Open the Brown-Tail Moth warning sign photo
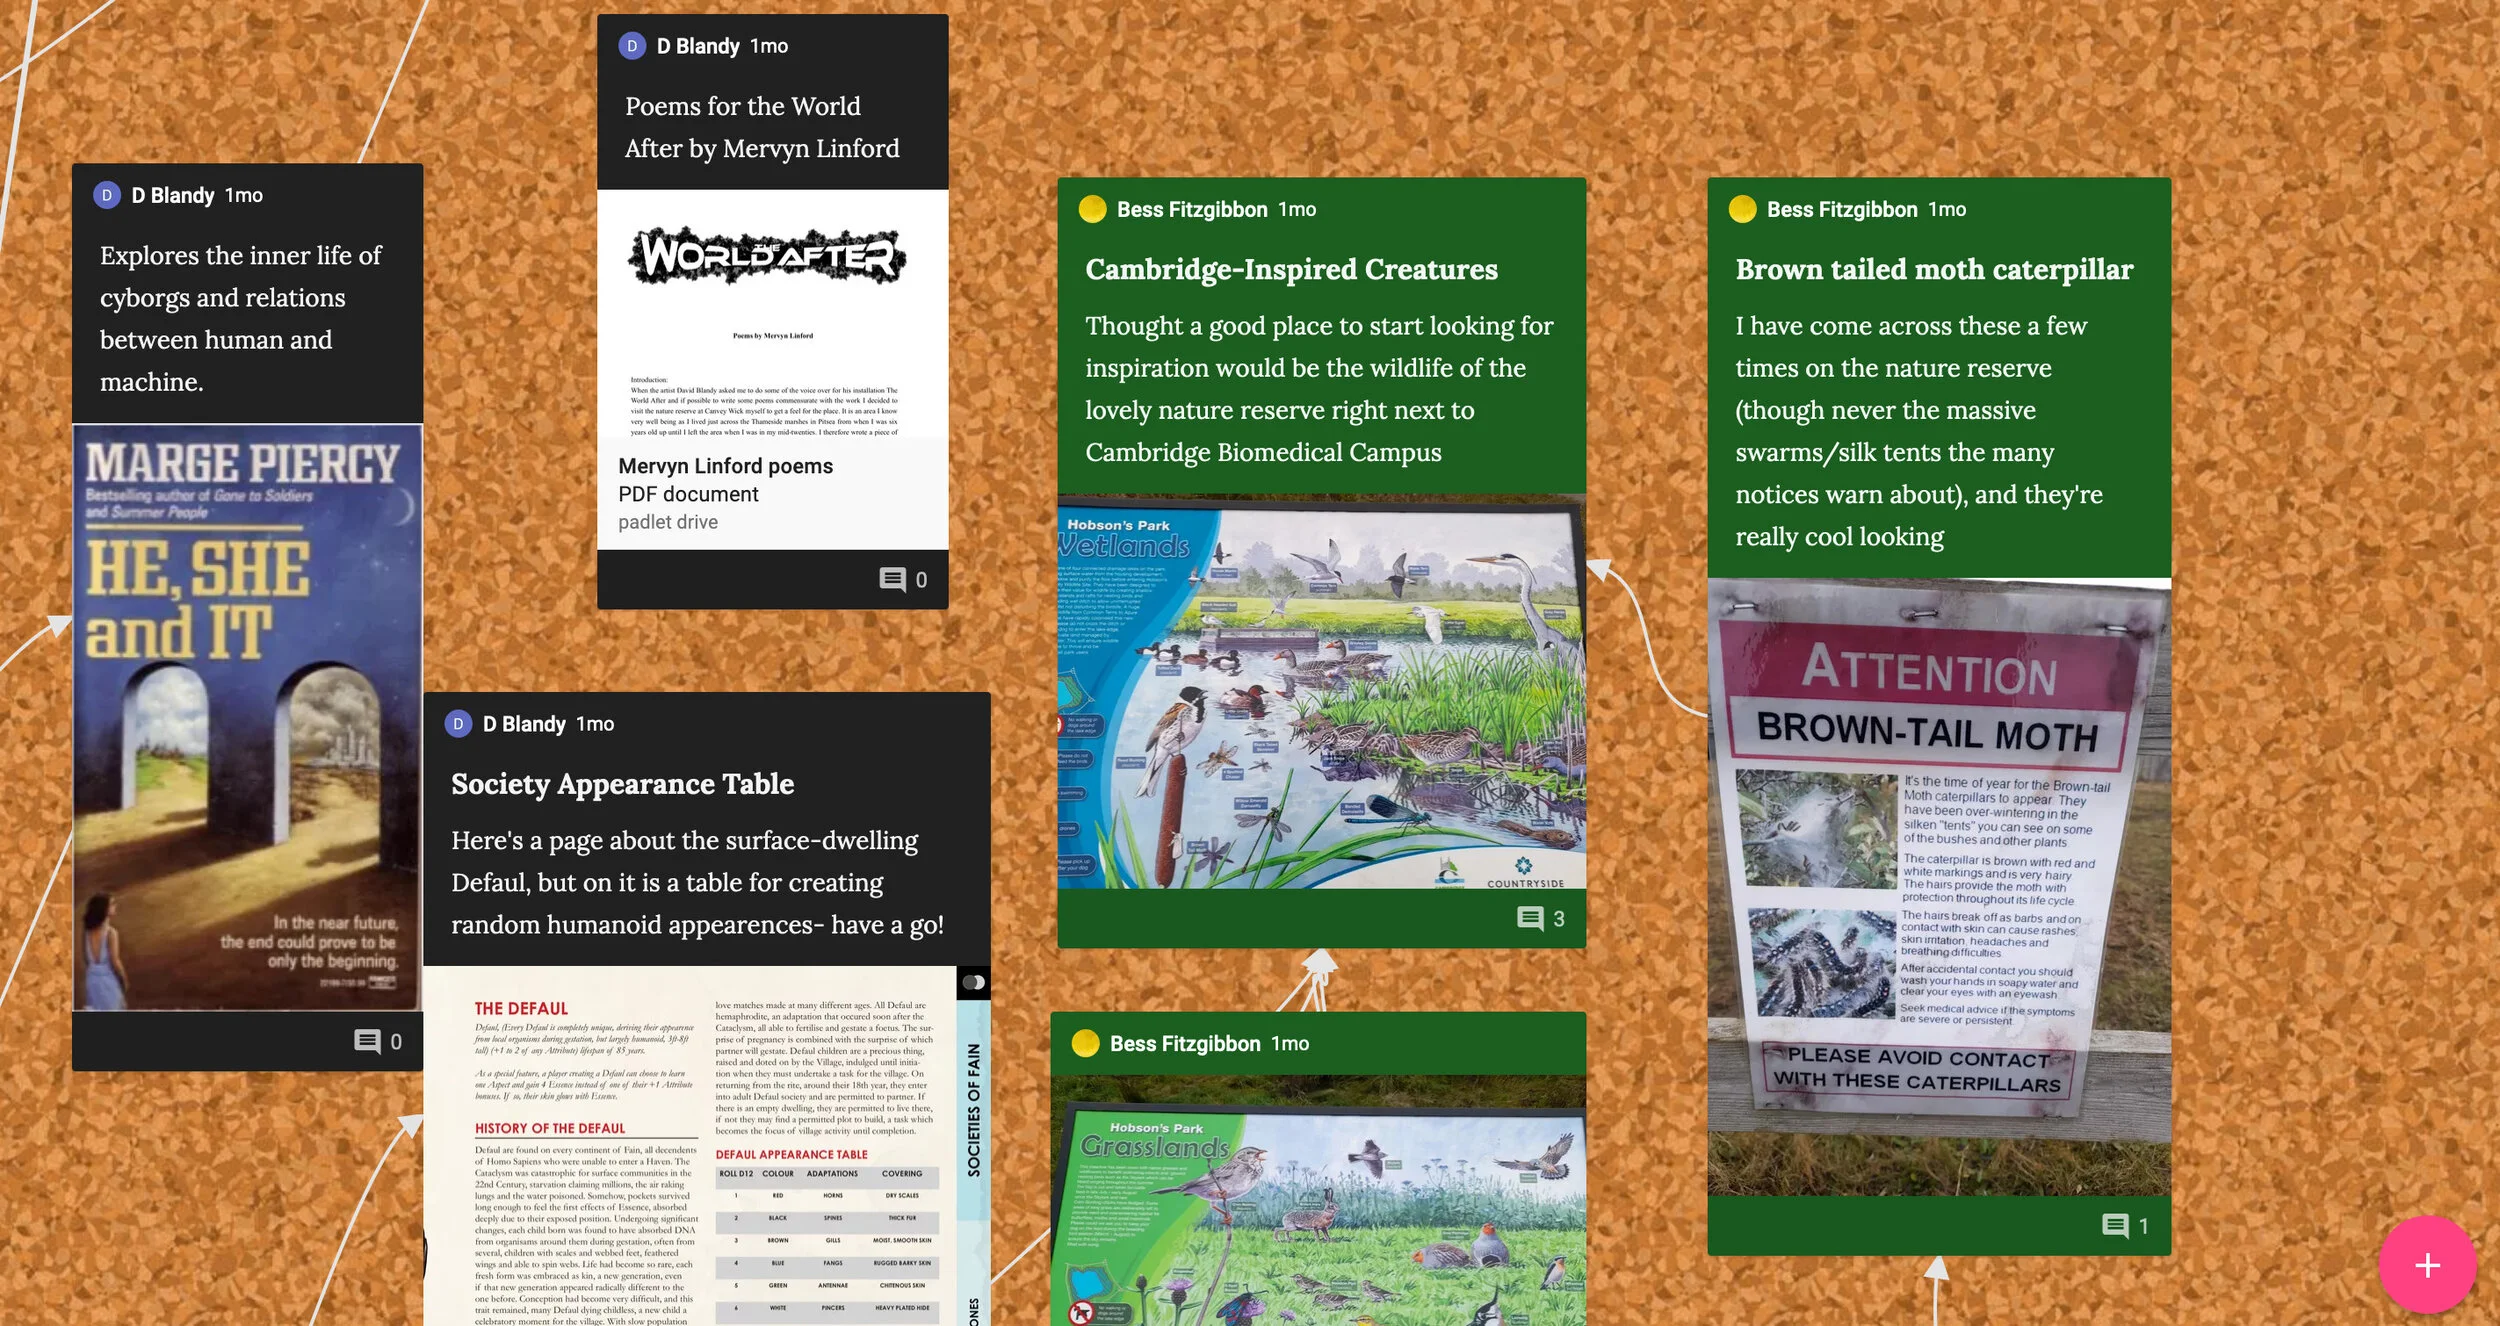The height and width of the screenshot is (1326, 2500). 1939,887
